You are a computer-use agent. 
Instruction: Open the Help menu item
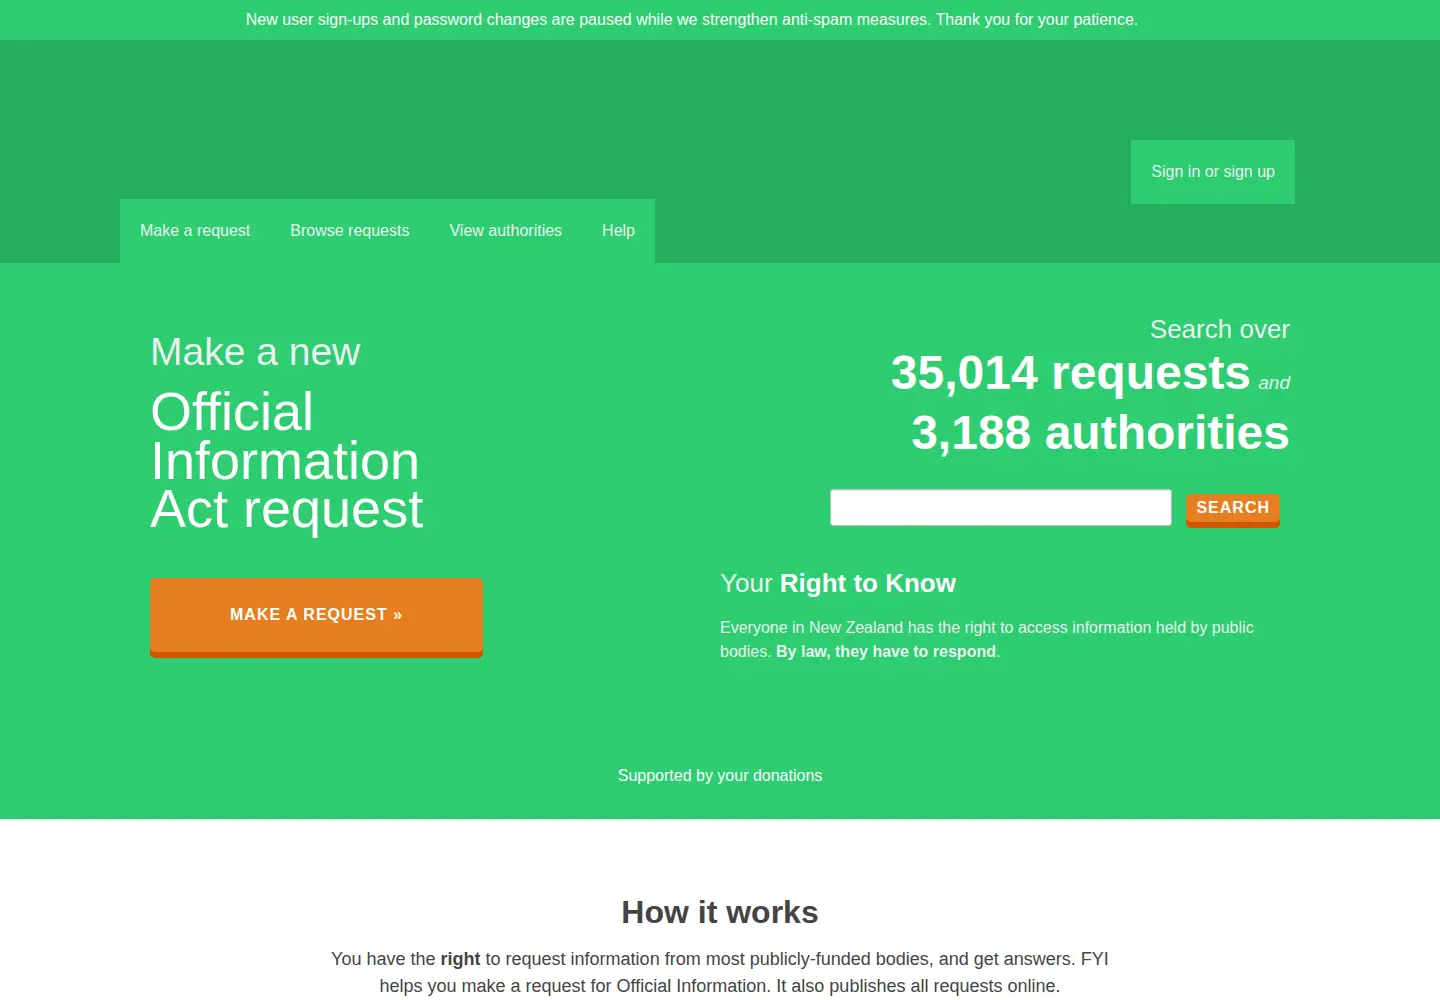click(x=618, y=231)
